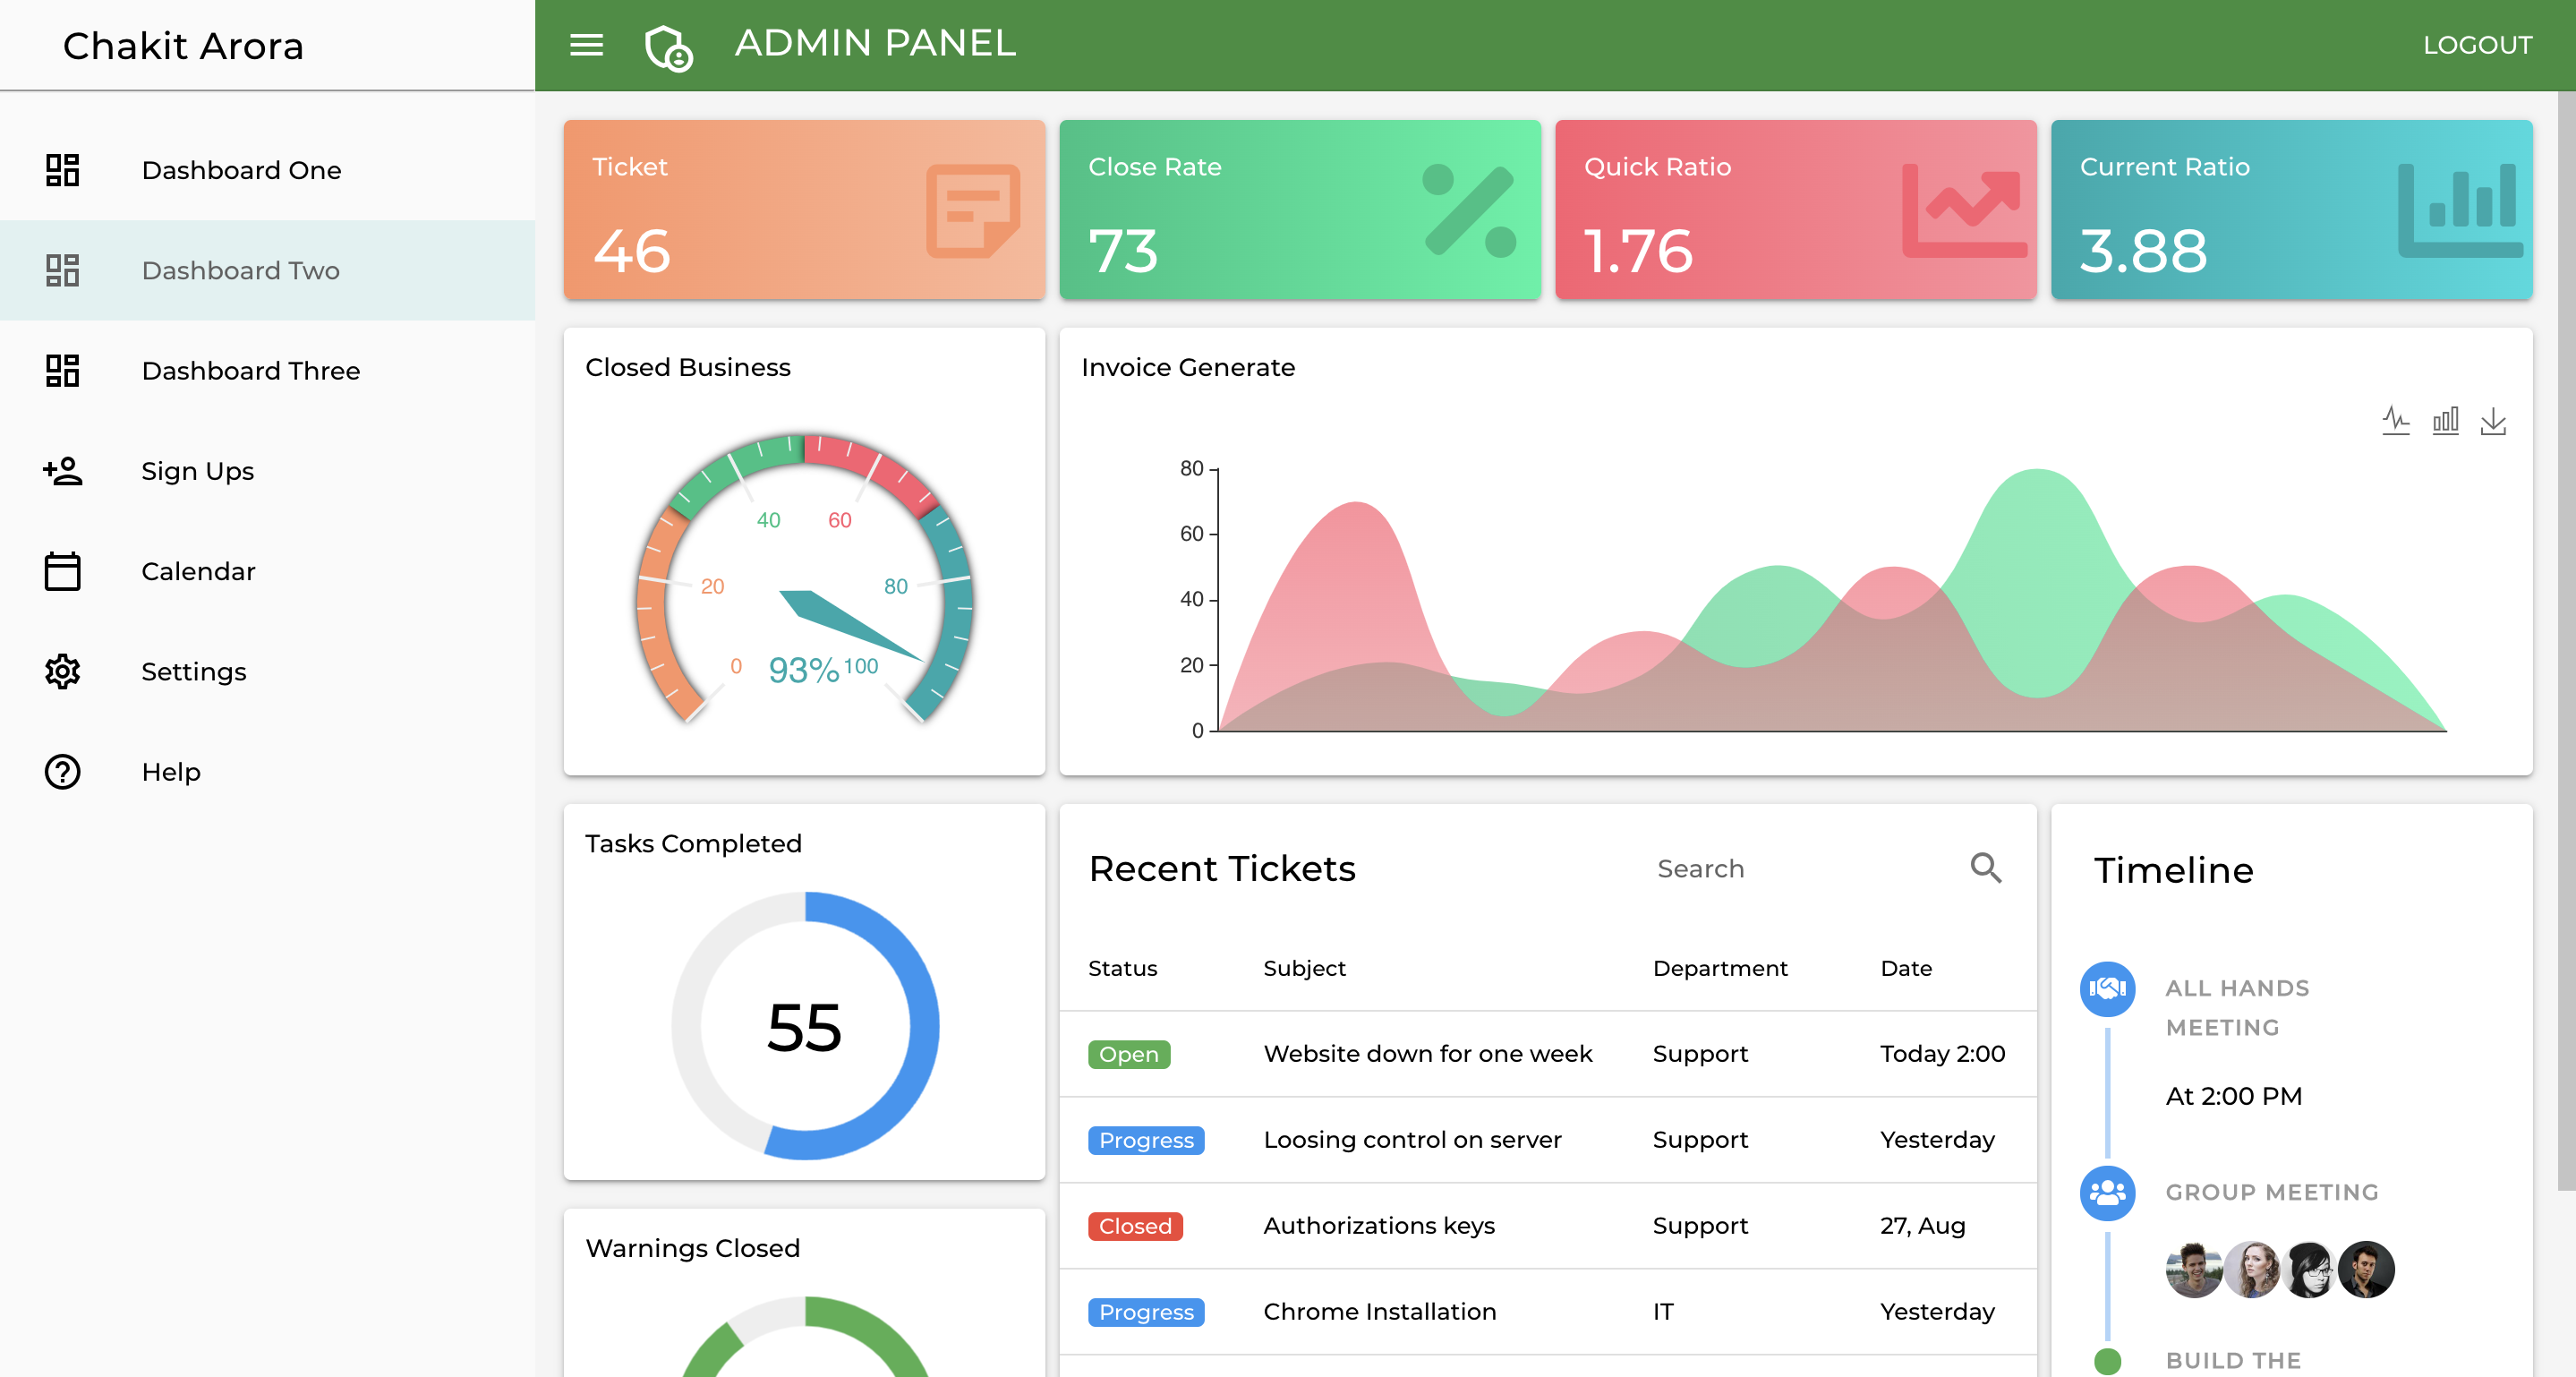Viewport: 2576px width, 1377px height.
Task: Click the Help question mark icon
Action: coord(62,771)
